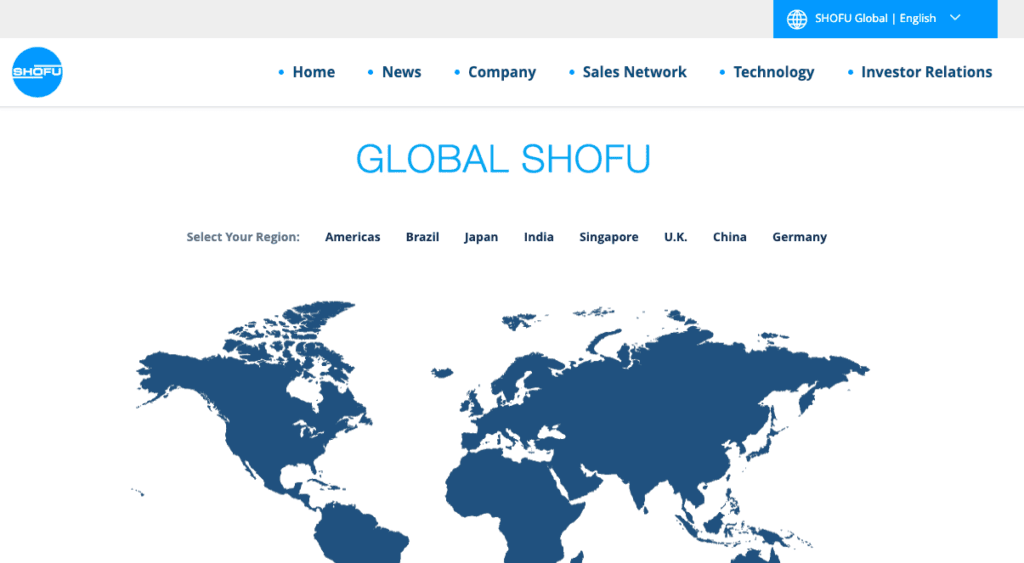Choose the U.K. region
The height and width of the screenshot is (563, 1024).
tap(675, 237)
